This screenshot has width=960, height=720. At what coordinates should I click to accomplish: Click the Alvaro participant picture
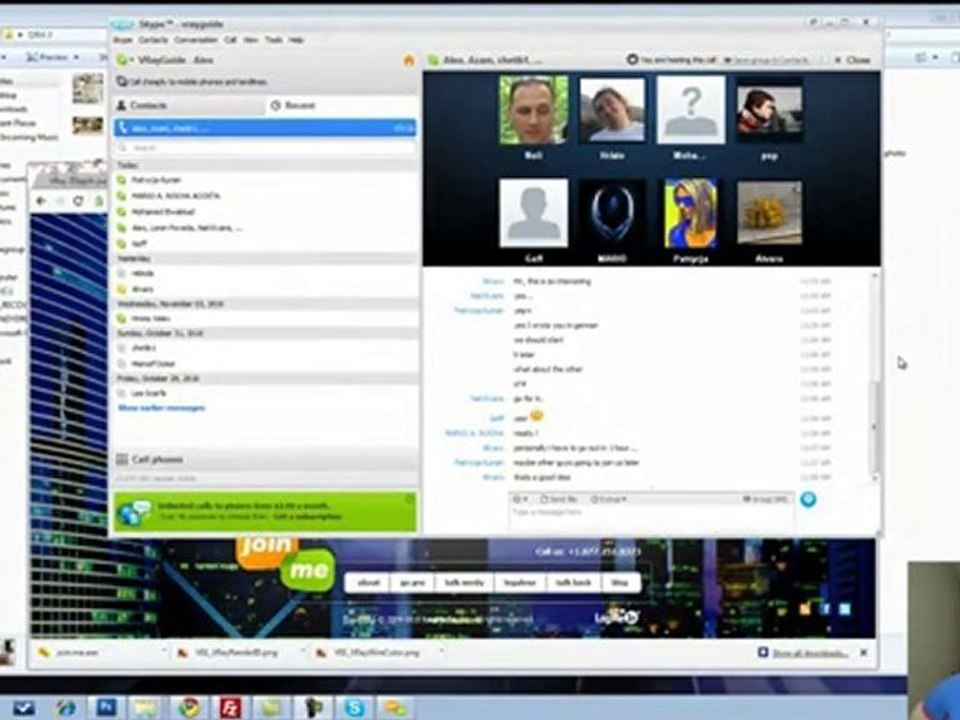pos(769,213)
